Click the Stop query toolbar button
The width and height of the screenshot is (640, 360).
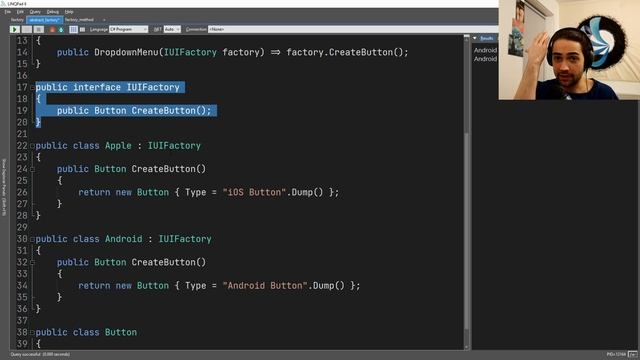(39, 29)
